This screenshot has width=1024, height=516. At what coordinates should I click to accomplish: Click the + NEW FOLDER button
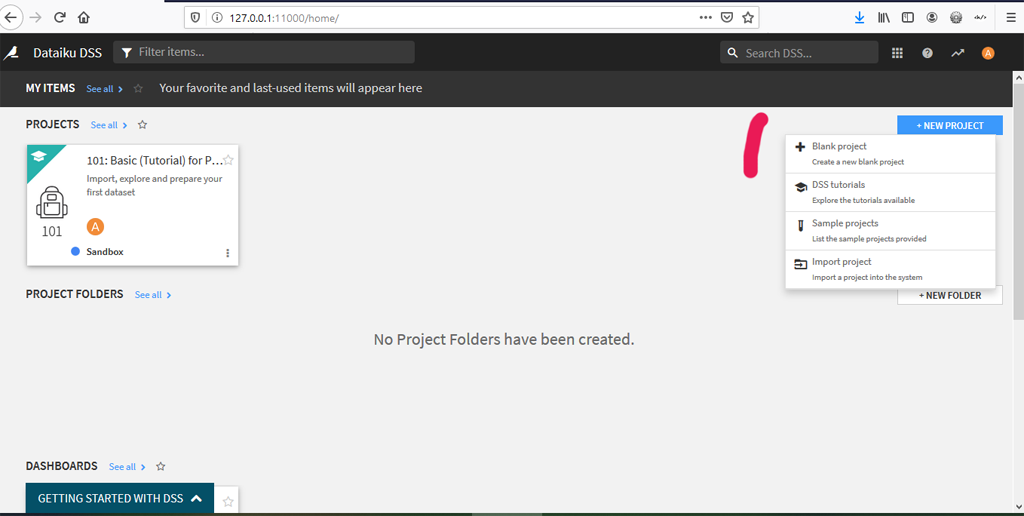pos(950,295)
